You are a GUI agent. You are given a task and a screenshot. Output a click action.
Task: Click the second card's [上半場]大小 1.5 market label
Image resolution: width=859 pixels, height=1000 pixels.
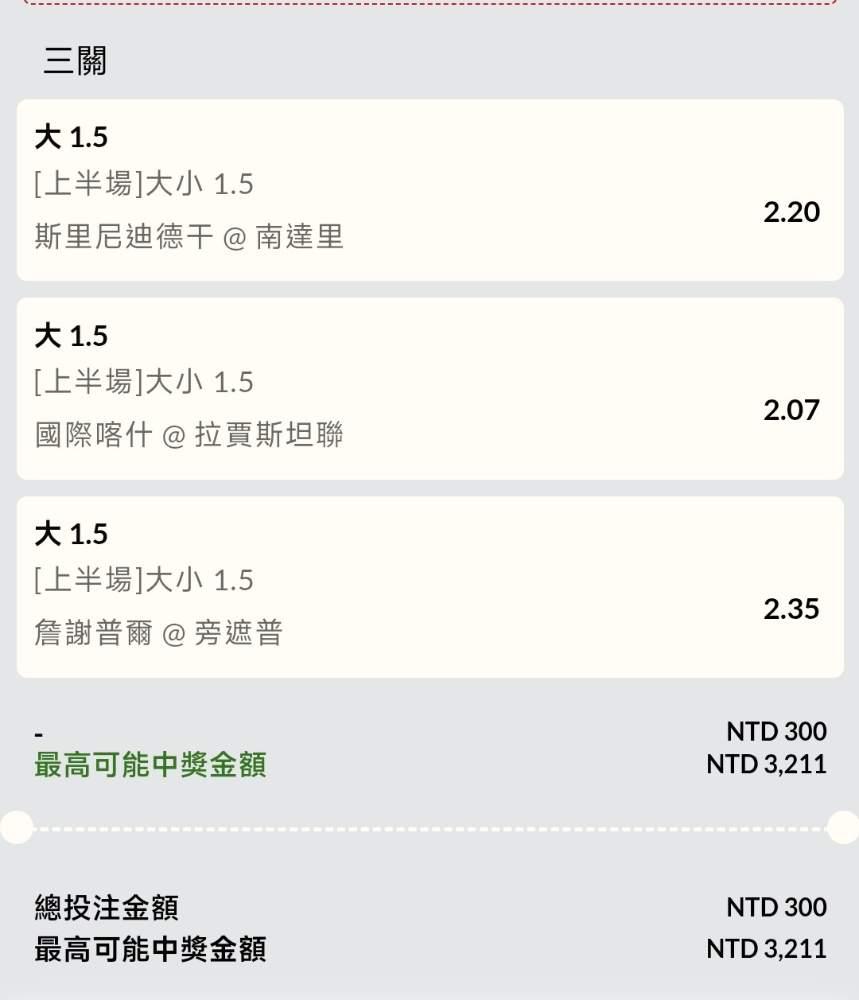tap(144, 382)
